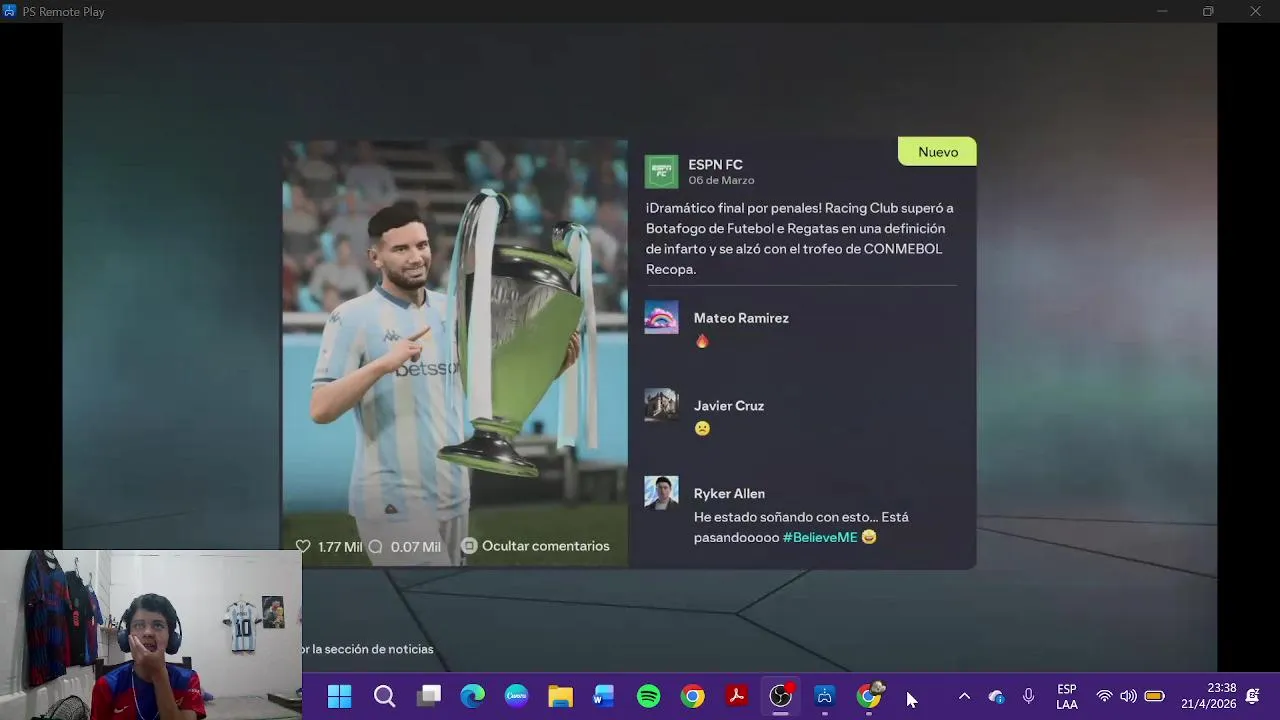This screenshot has width=1280, height=720.
Task: Click the PS Remote Play title bar icon
Action: click(x=10, y=11)
